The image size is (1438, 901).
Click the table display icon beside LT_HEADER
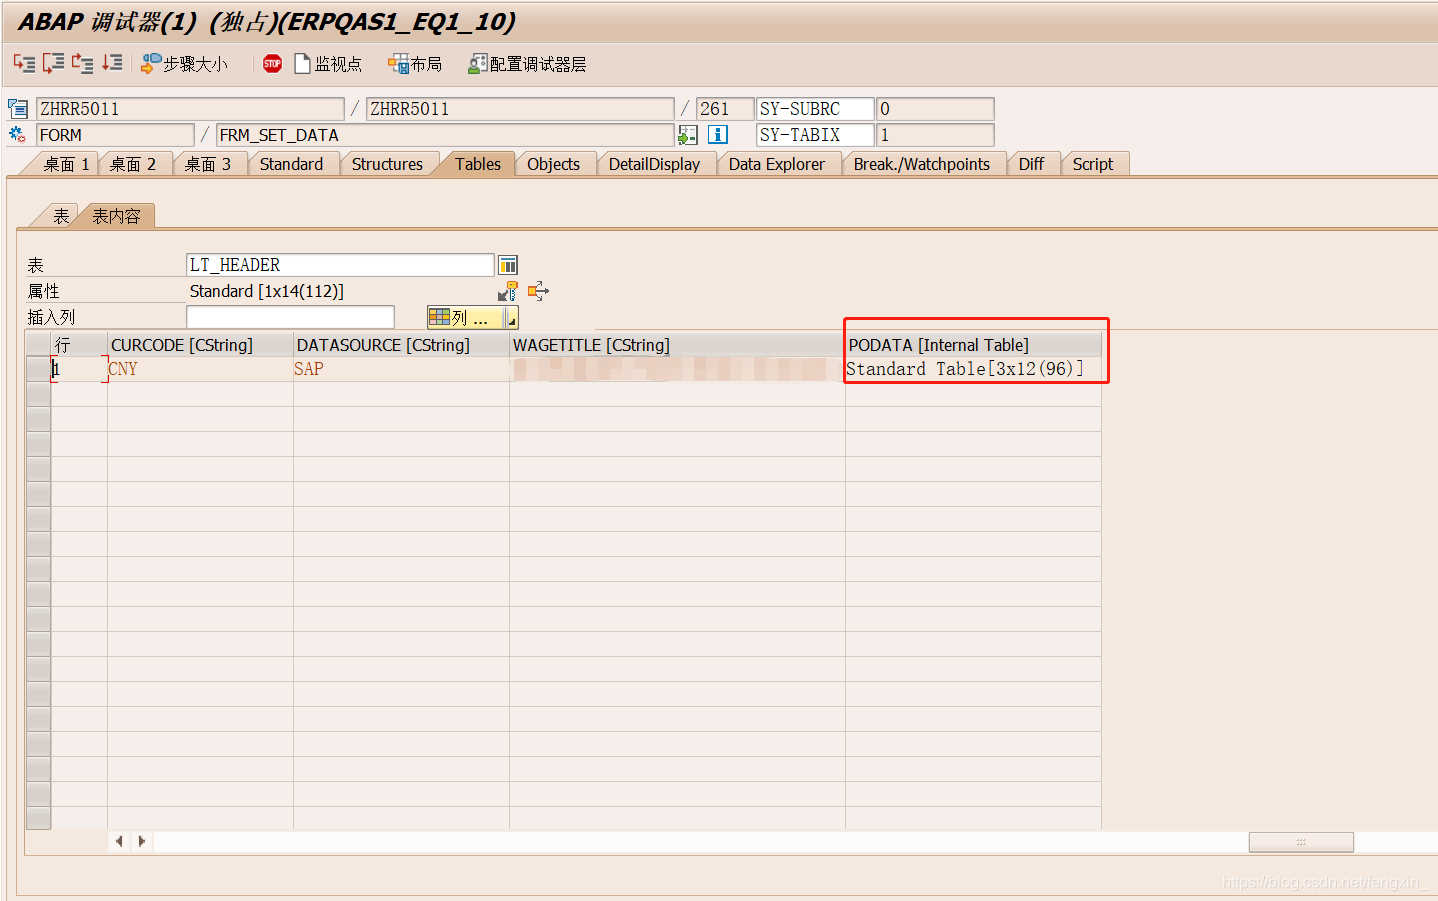(x=508, y=264)
